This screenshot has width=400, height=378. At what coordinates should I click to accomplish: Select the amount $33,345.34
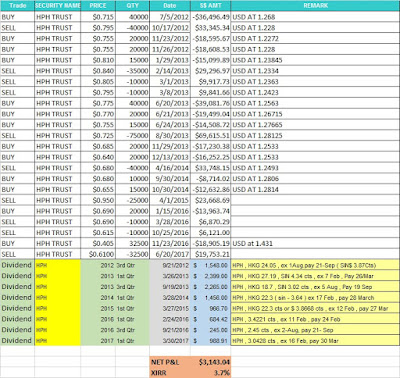coord(210,28)
